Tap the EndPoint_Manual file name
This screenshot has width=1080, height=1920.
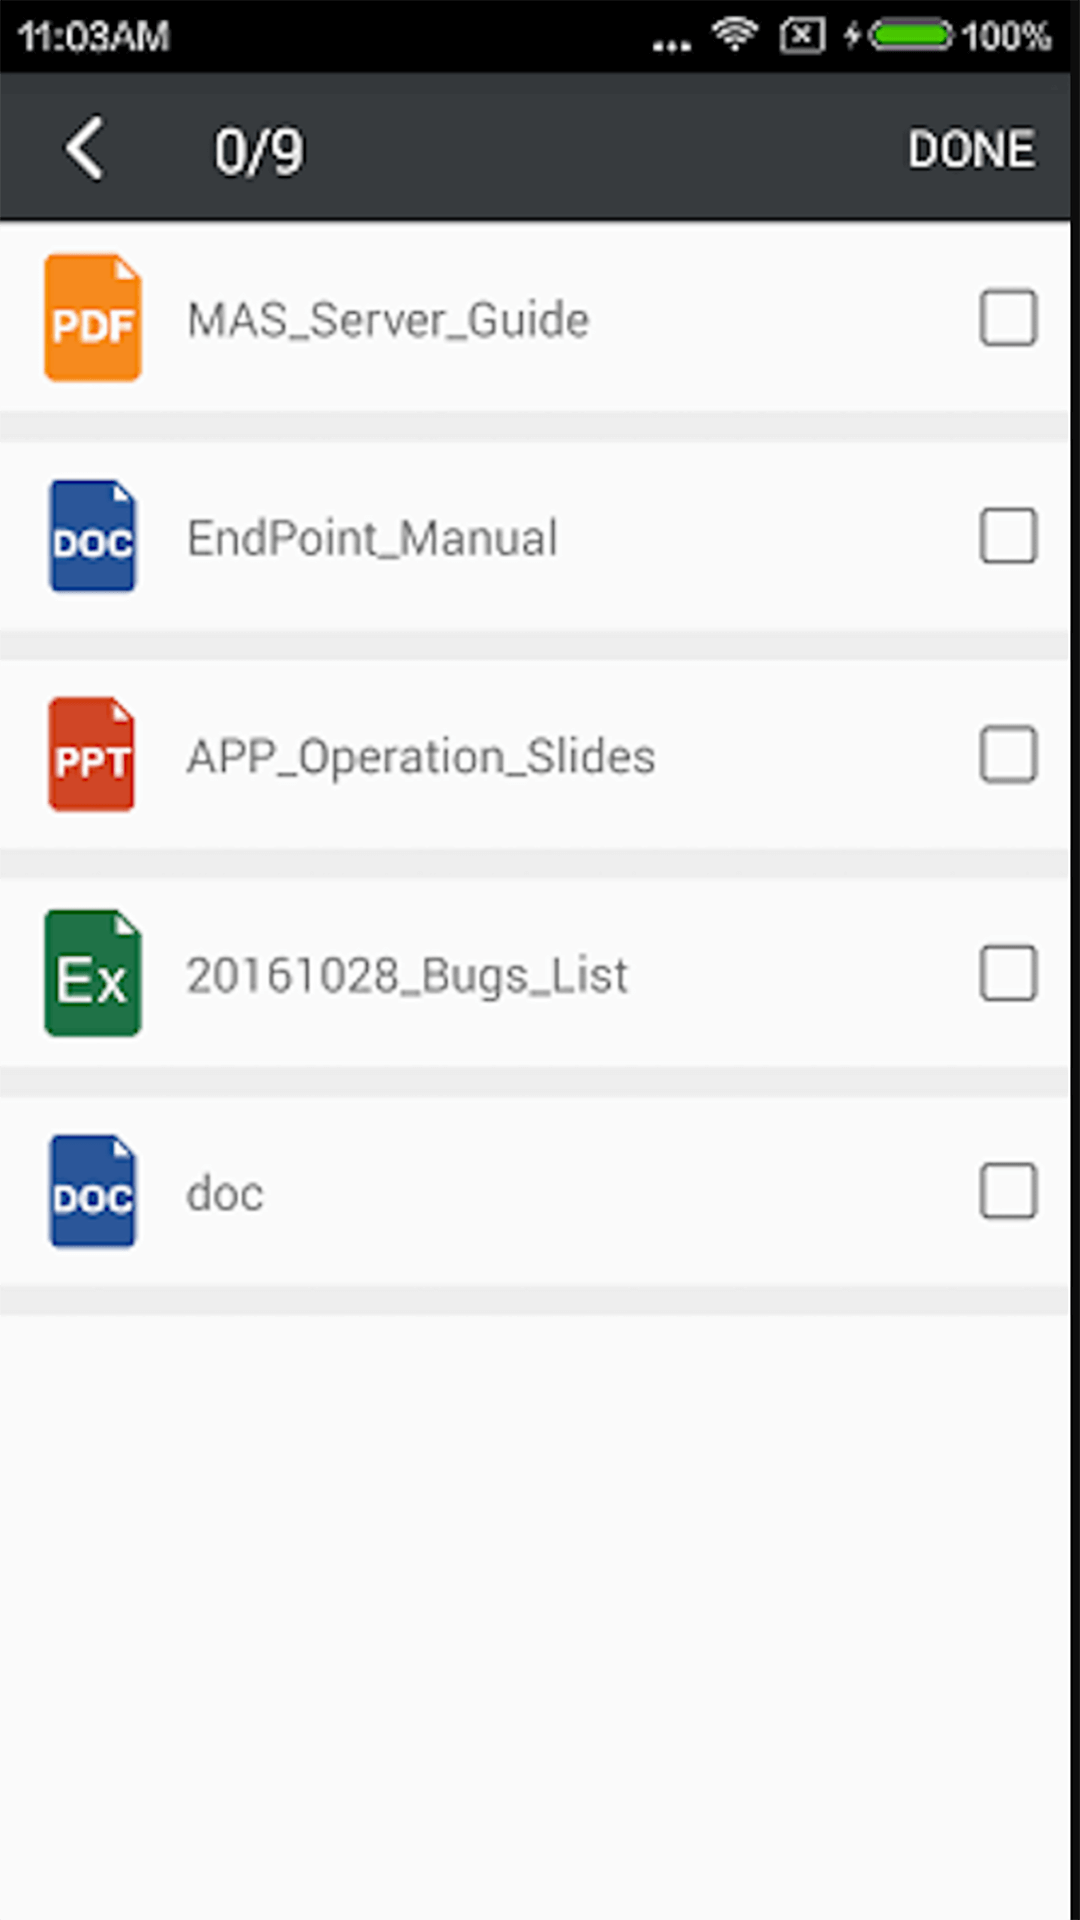pyautogui.click(x=372, y=538)
